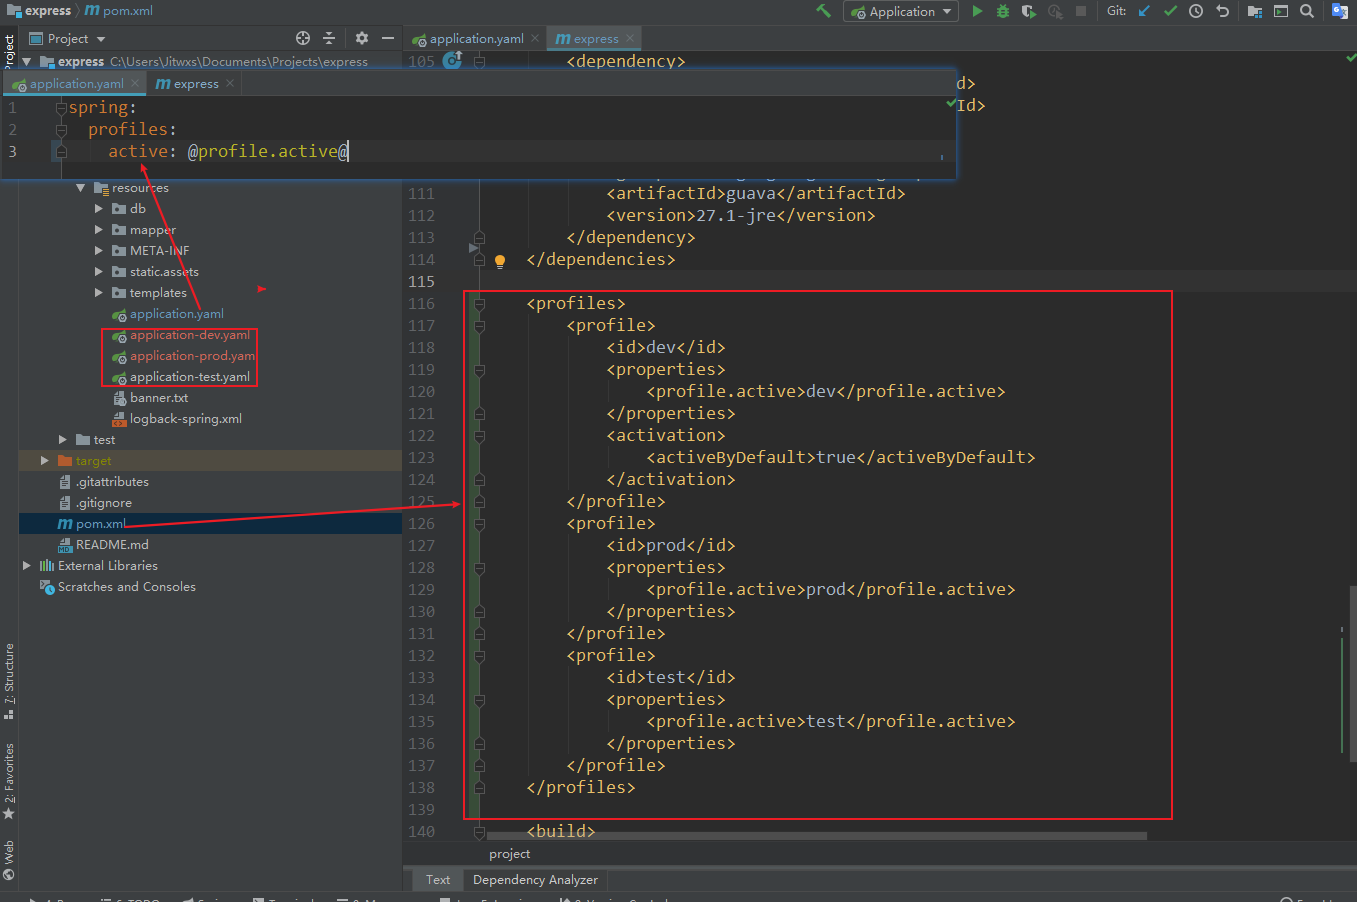Switch to the Dependency Analyzer tab

coord(535,880)
